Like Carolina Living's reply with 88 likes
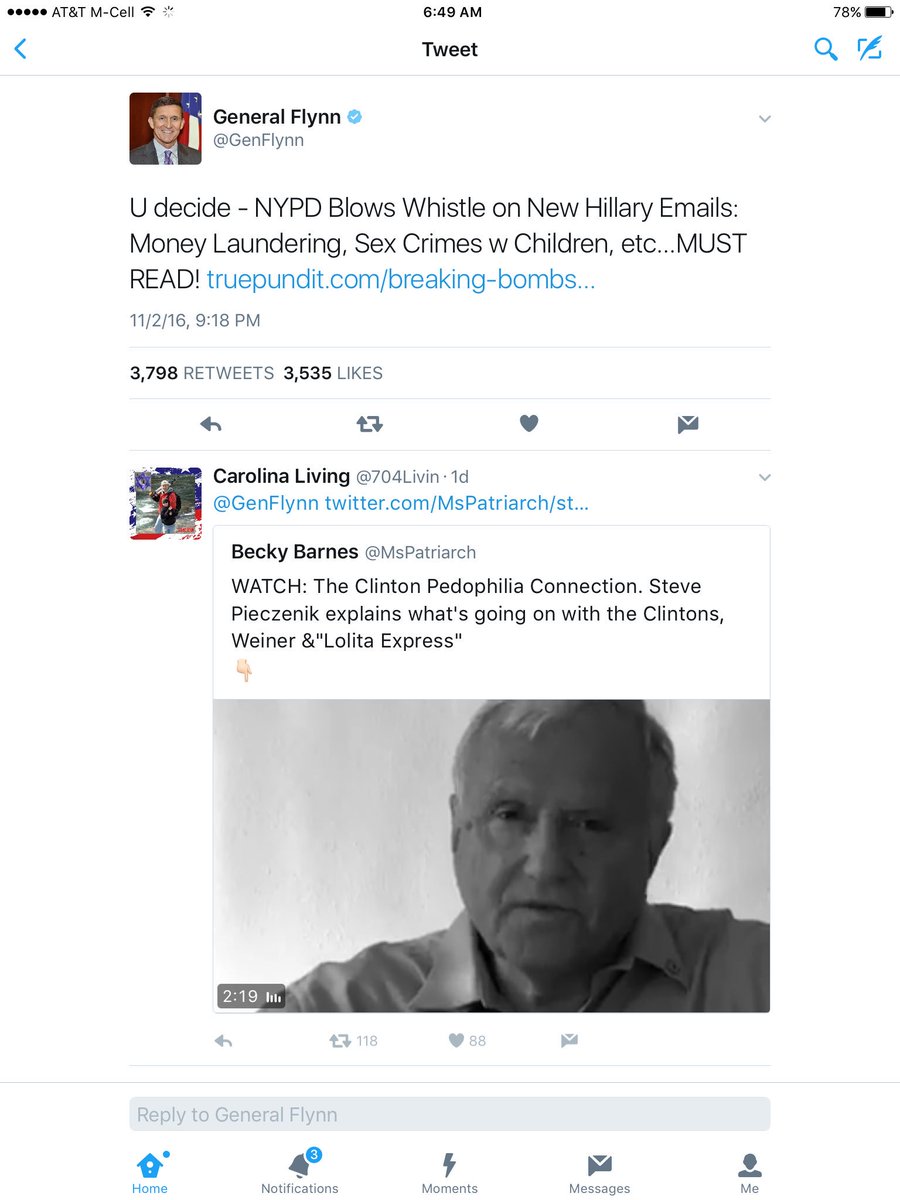Image resolution: width=900 pixels, height=1200 pixels. point(467,1041)
